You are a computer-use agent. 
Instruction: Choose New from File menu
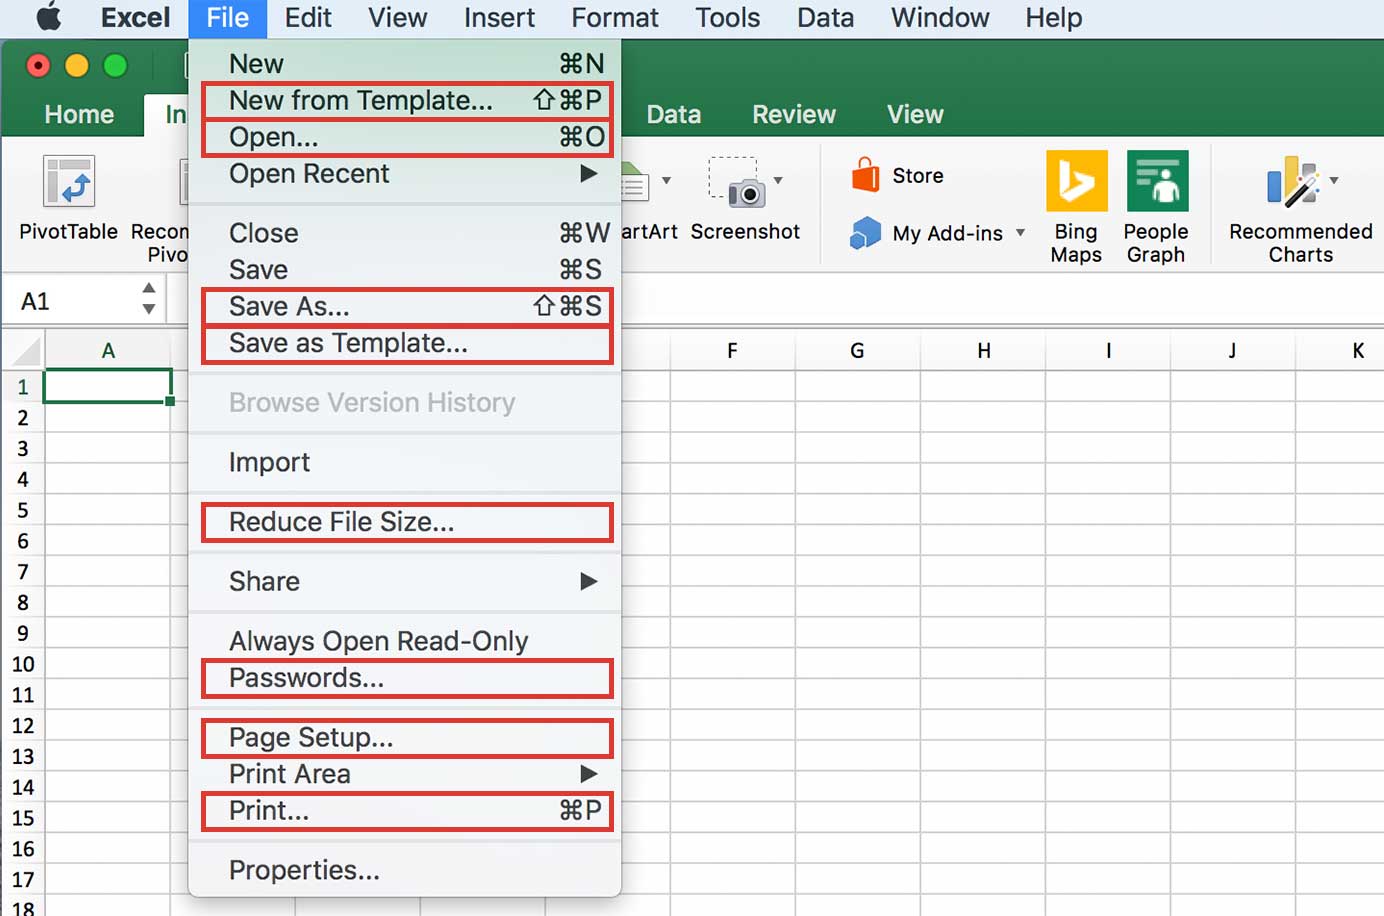[405, 64]
